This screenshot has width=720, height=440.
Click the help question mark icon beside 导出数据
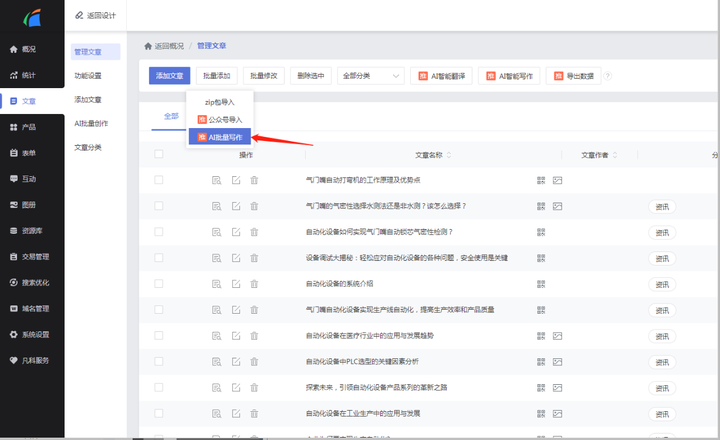[607, 76]
